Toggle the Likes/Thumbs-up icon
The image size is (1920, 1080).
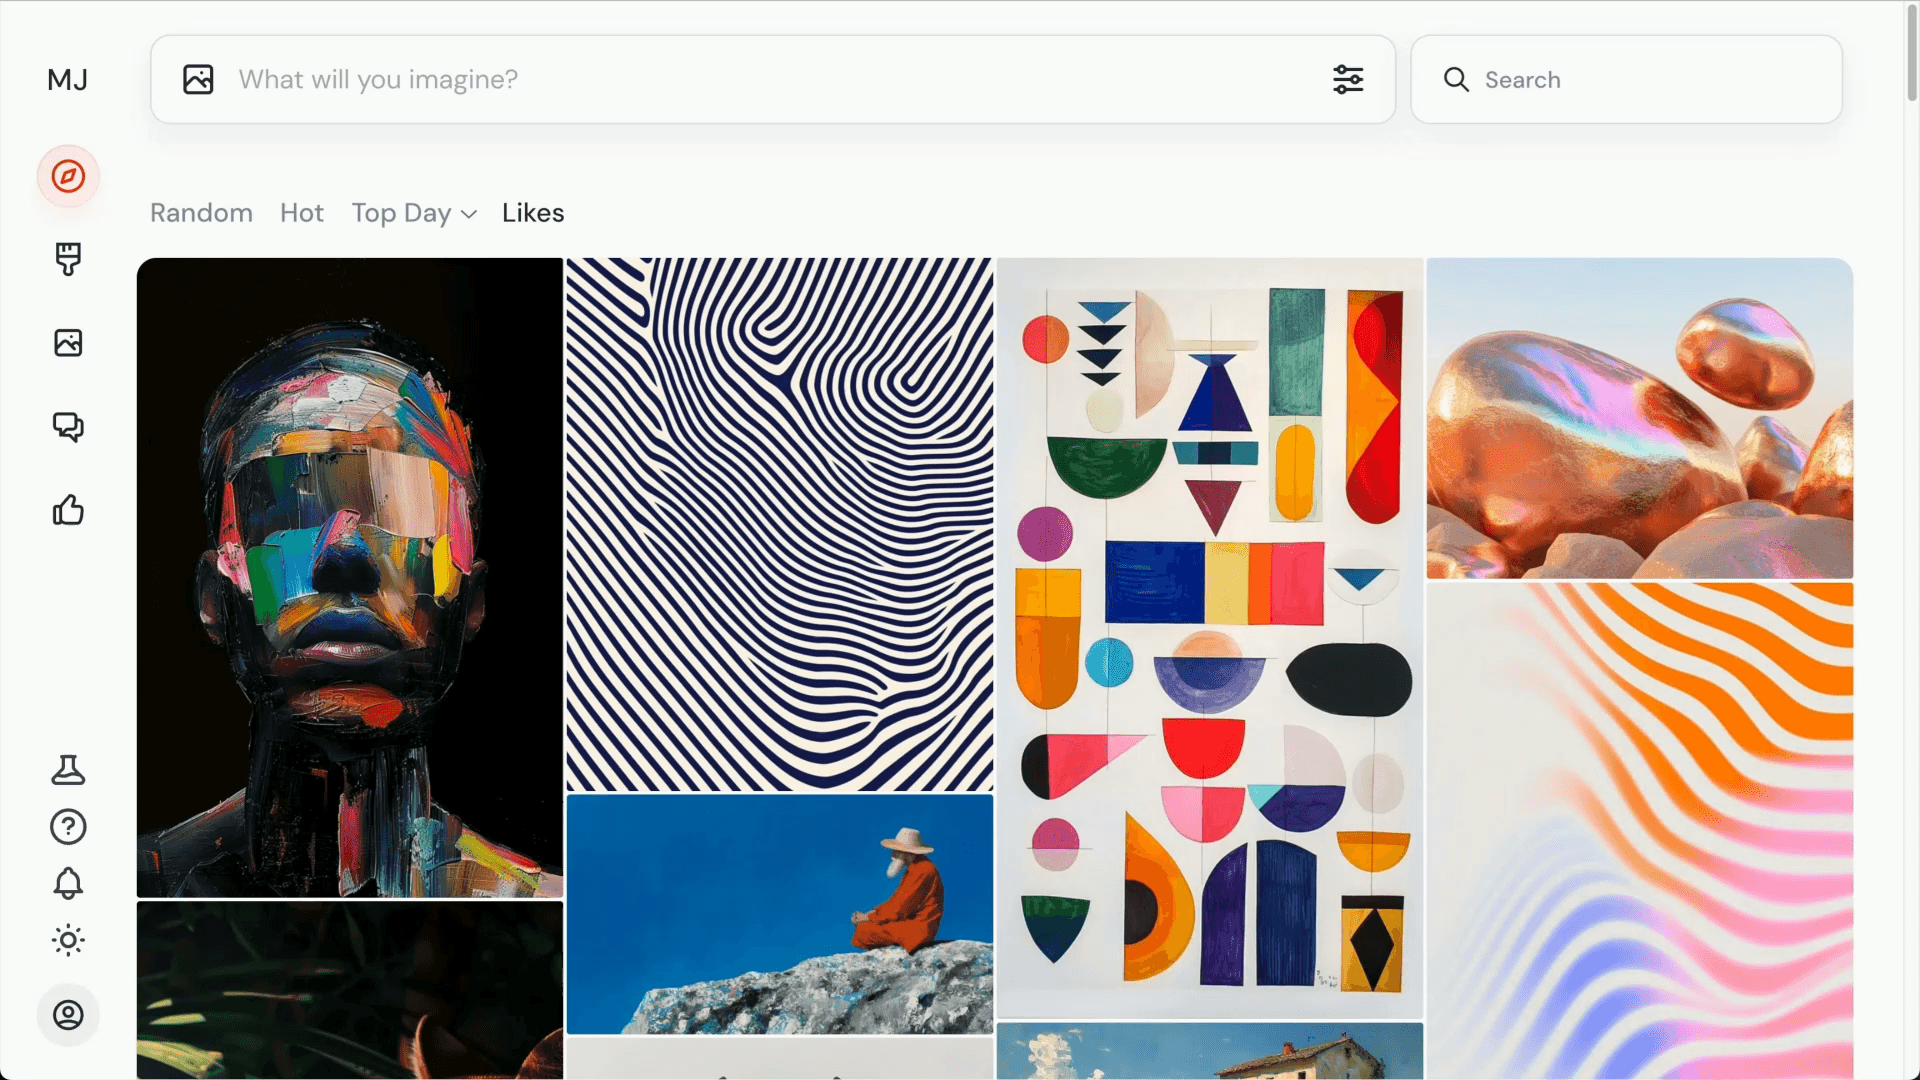67,510
